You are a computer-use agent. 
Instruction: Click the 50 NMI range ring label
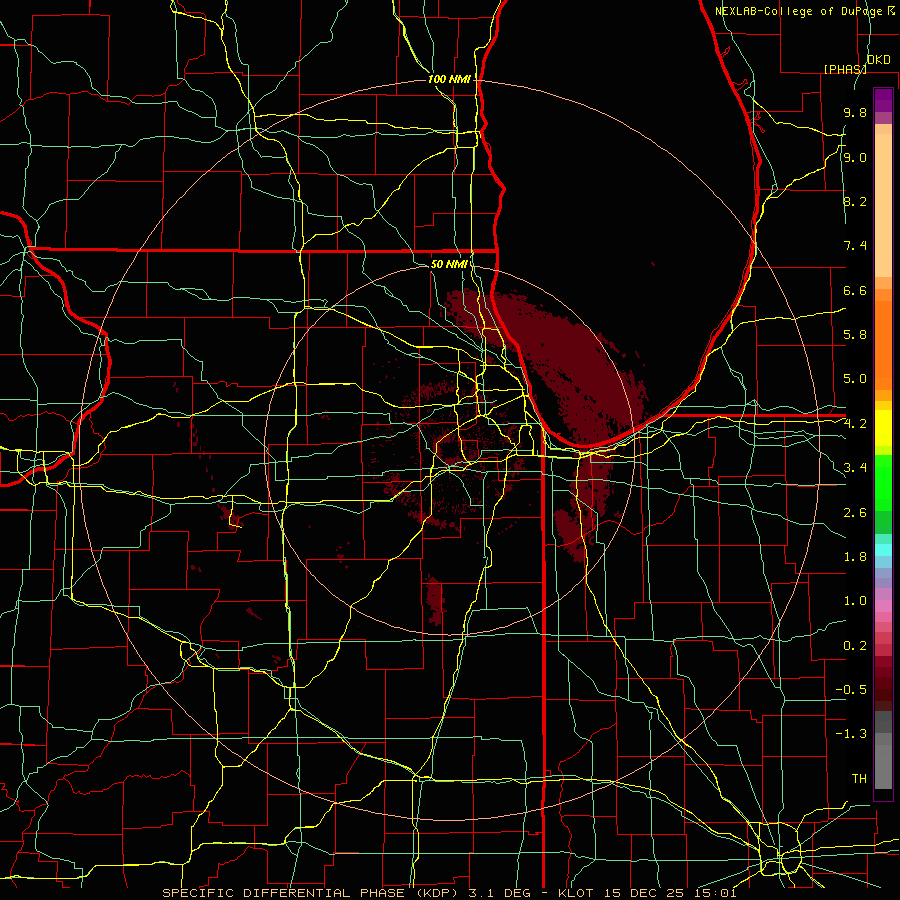click(x=449, y=264)
